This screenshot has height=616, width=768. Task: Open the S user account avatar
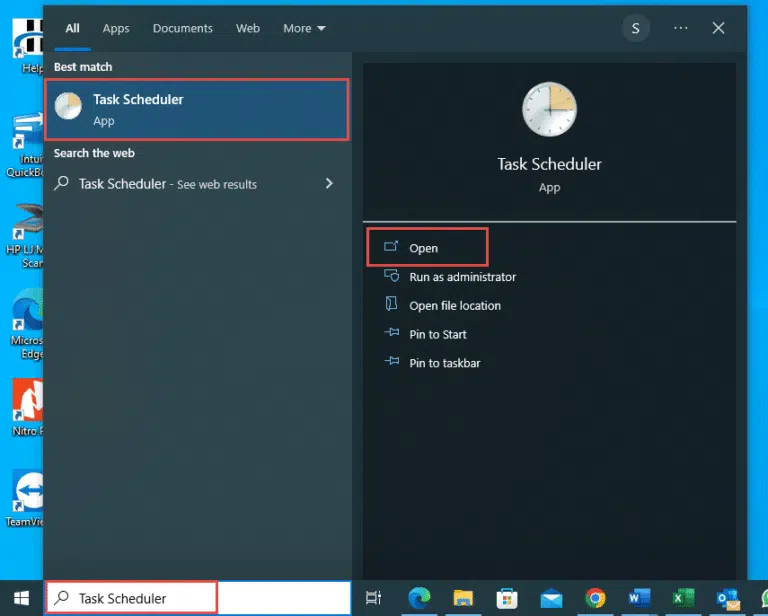point(636,28)
